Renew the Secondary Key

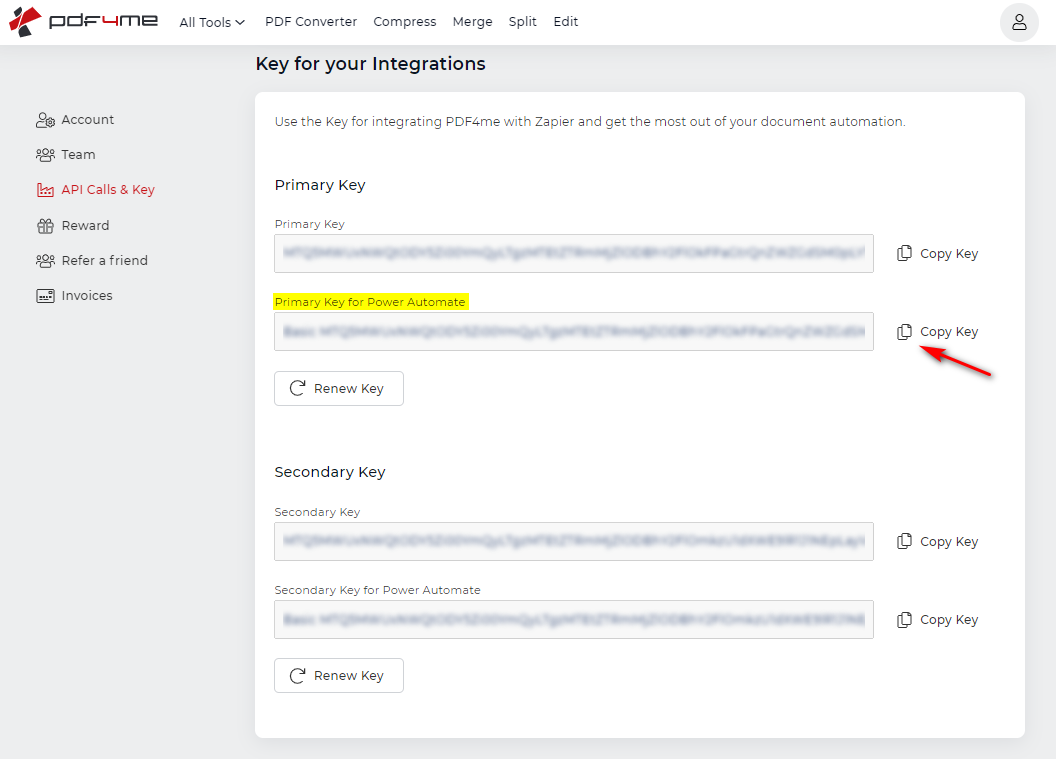[x=339, y=675]
